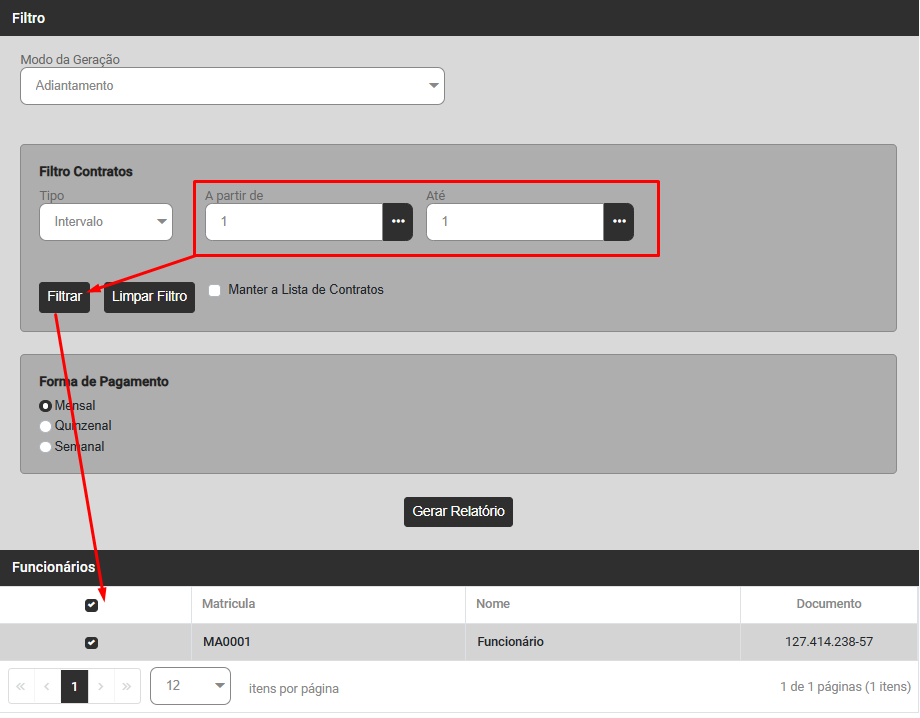Click the Filtrar button
Viewport: 920px width, 718px height.
(x=64, y=297)
